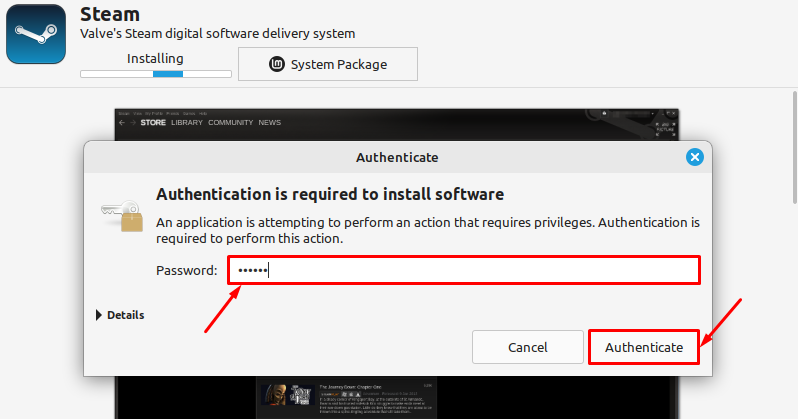
Task: Click the Steam title text
Action: tap(110, 14)
